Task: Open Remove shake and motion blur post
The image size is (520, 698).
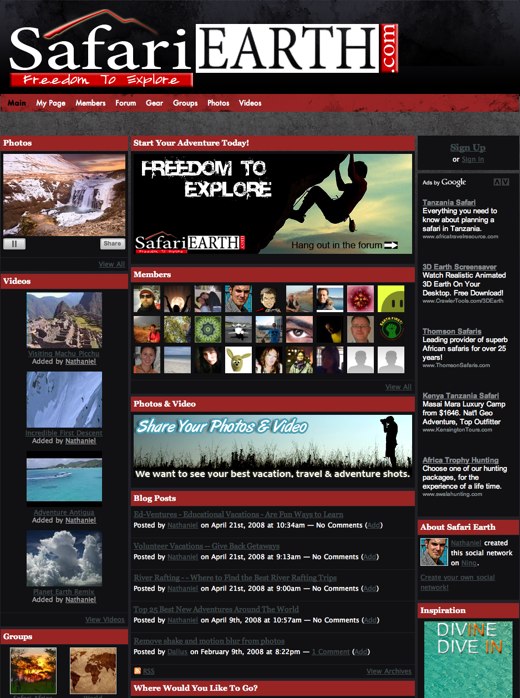Action: pos(209,641)
